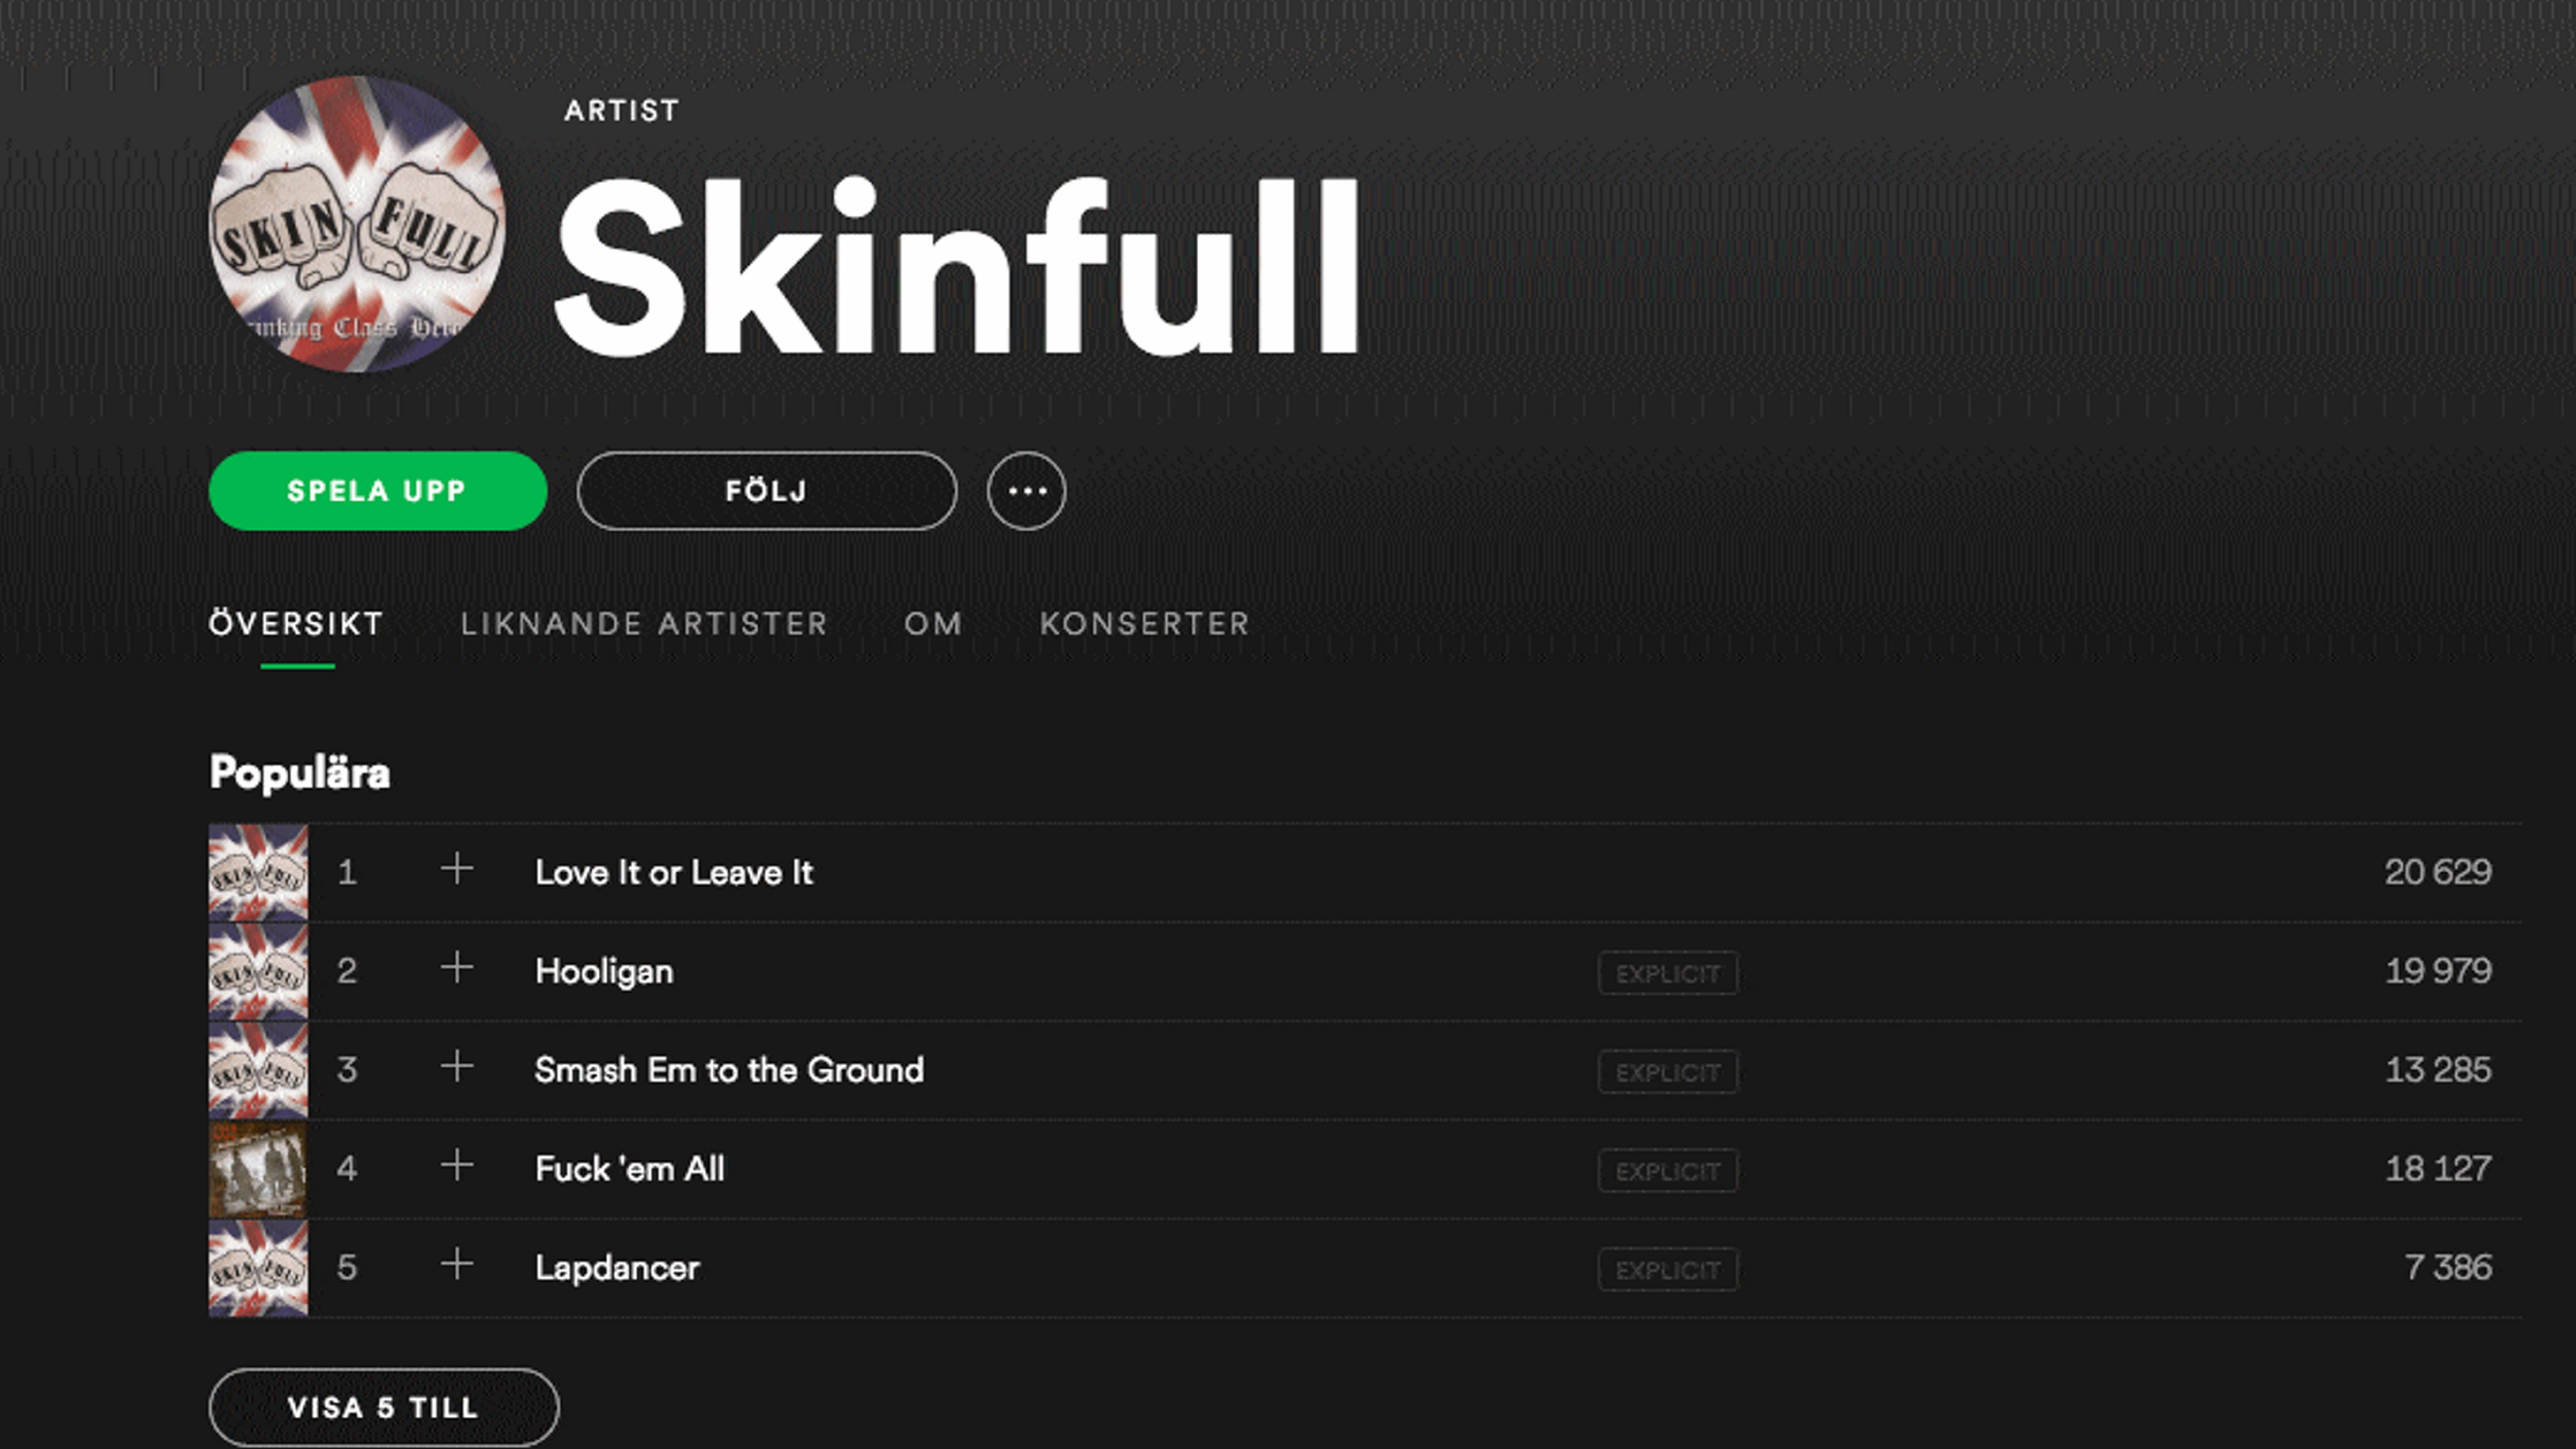The height and width of the screenshot is (1449, 2576).
Task: Click the EXPLICIT badge on Hooligan row
Action: tap(1668, 973)
